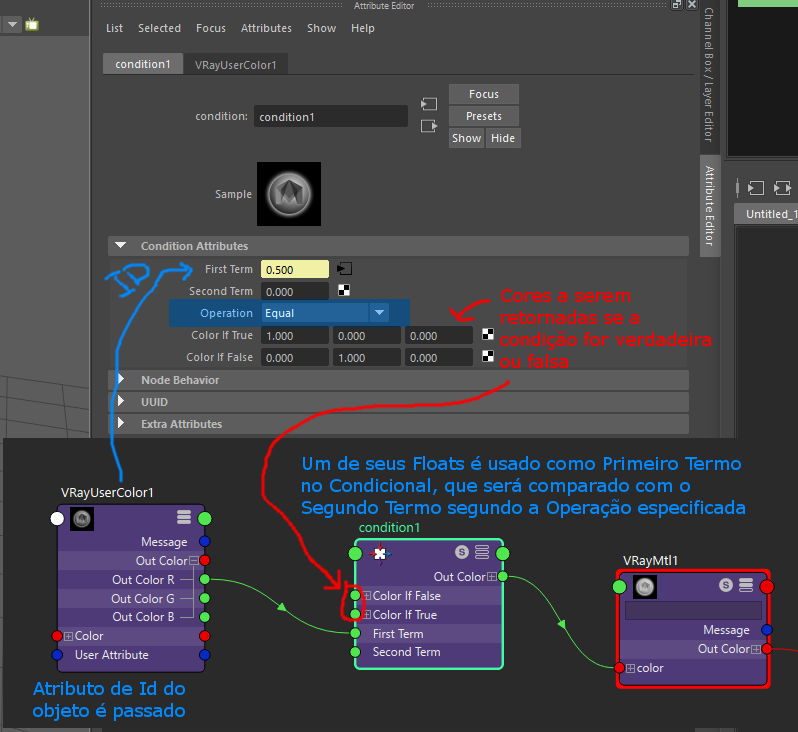Click the view mode icon on the VRayUserColor1 node
798x732 pixels.
[x=184, y=517]
